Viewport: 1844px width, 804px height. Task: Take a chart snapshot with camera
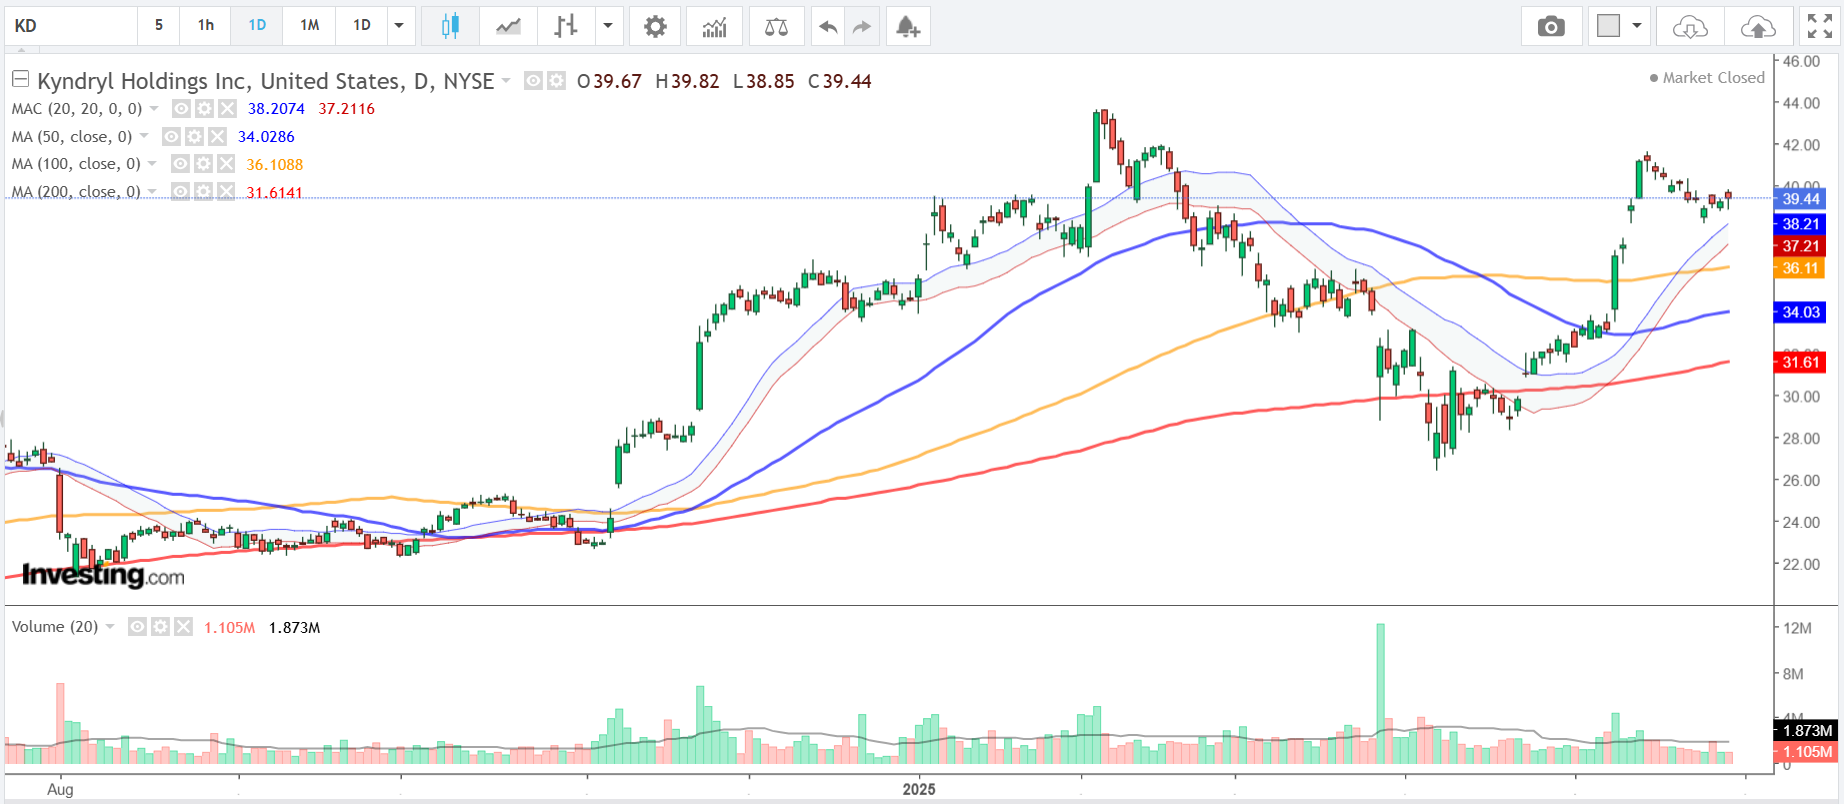pos(1551,26)
